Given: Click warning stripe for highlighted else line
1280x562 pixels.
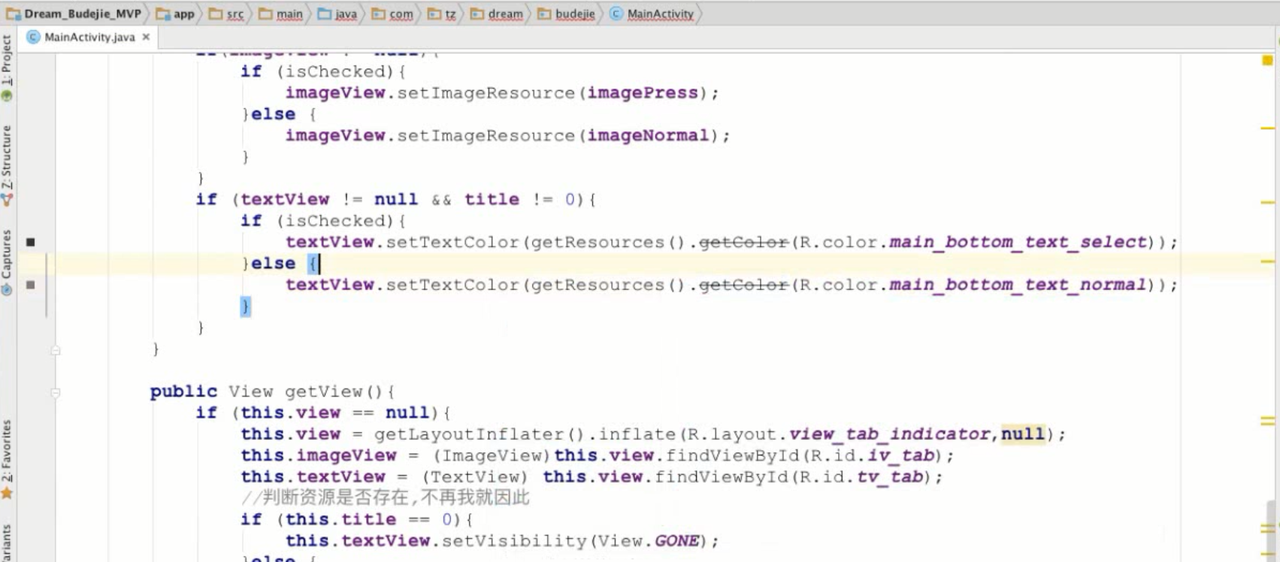Looking at the screenshot, I should click(1268, 261).
